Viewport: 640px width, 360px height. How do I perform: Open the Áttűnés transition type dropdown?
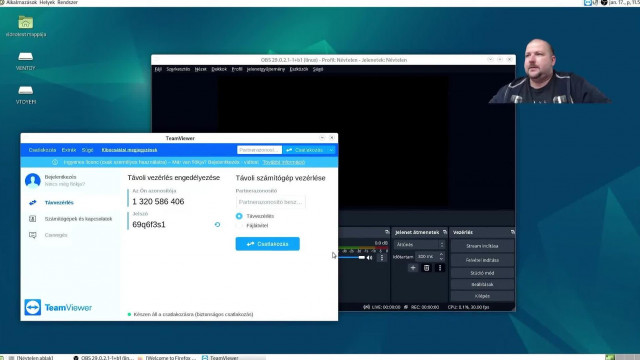coord(419,244)
